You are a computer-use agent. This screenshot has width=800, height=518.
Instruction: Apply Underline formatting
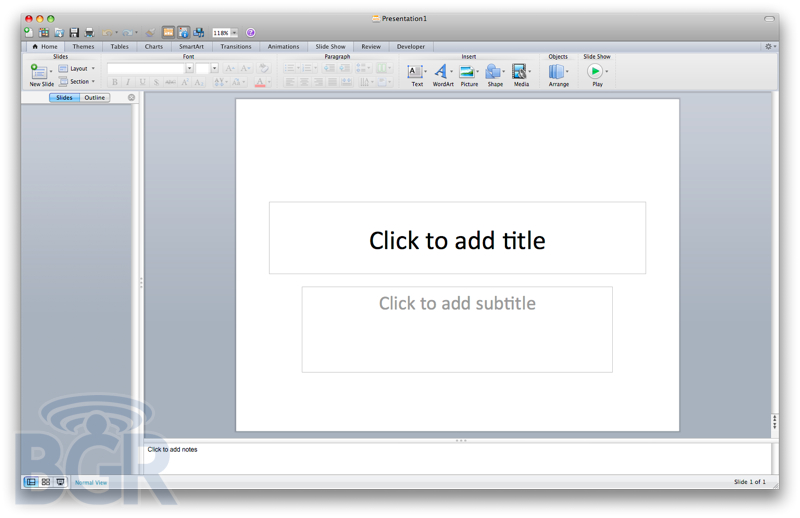[142, 82]
